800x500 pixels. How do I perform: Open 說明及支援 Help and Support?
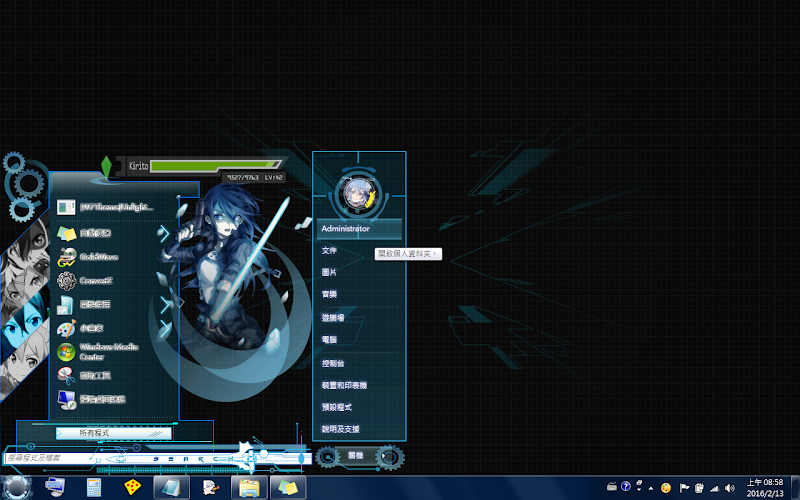(x=340, y=429)
